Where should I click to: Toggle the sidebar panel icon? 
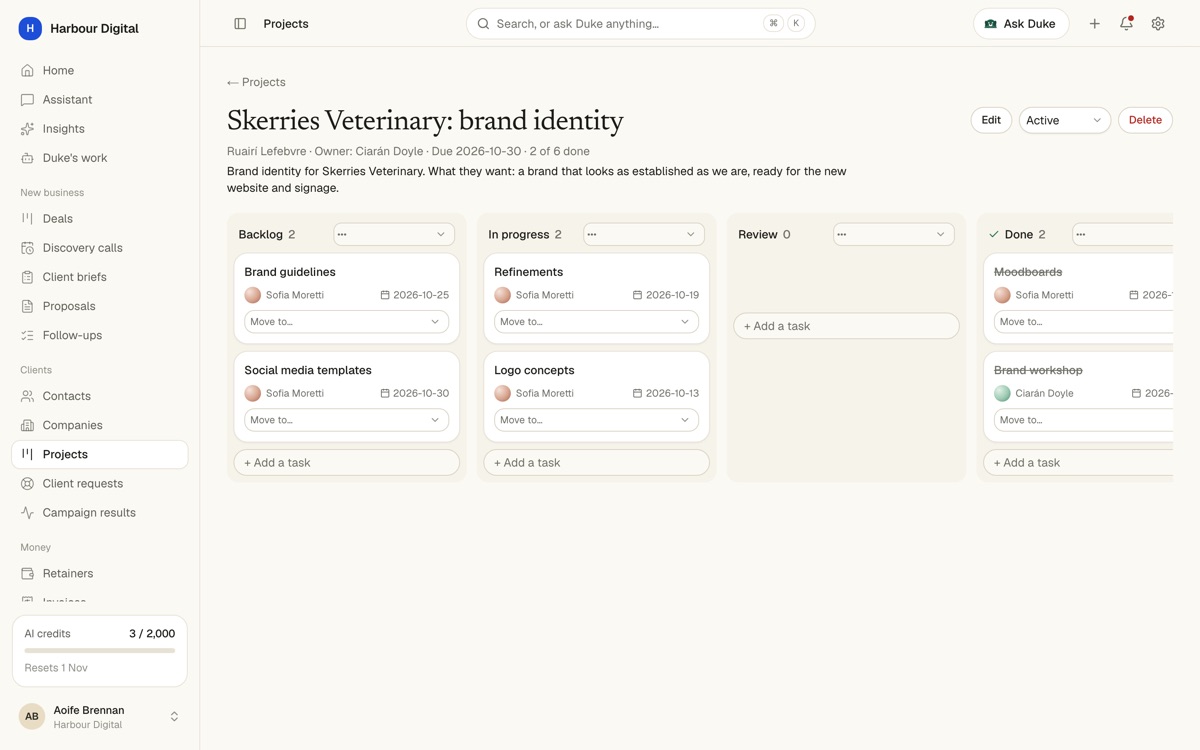tap(240, 24)
